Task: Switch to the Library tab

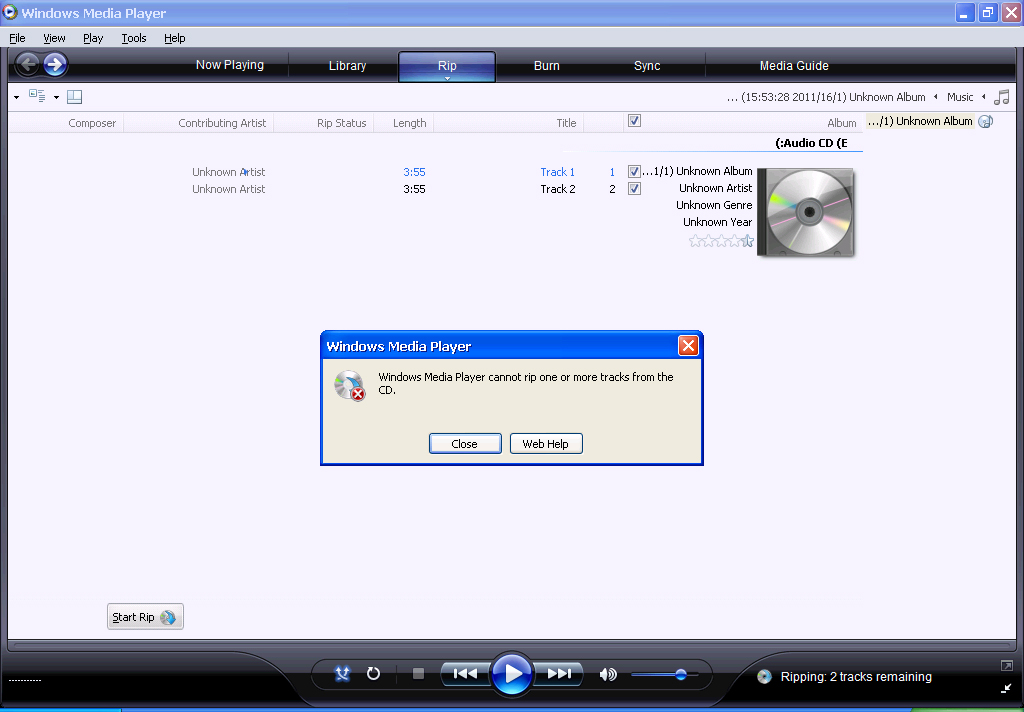Action: pos(347,65)
